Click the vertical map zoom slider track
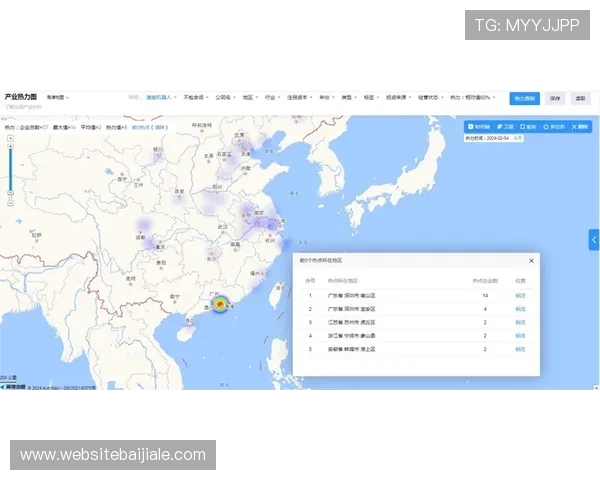 [x=10, y=175]
